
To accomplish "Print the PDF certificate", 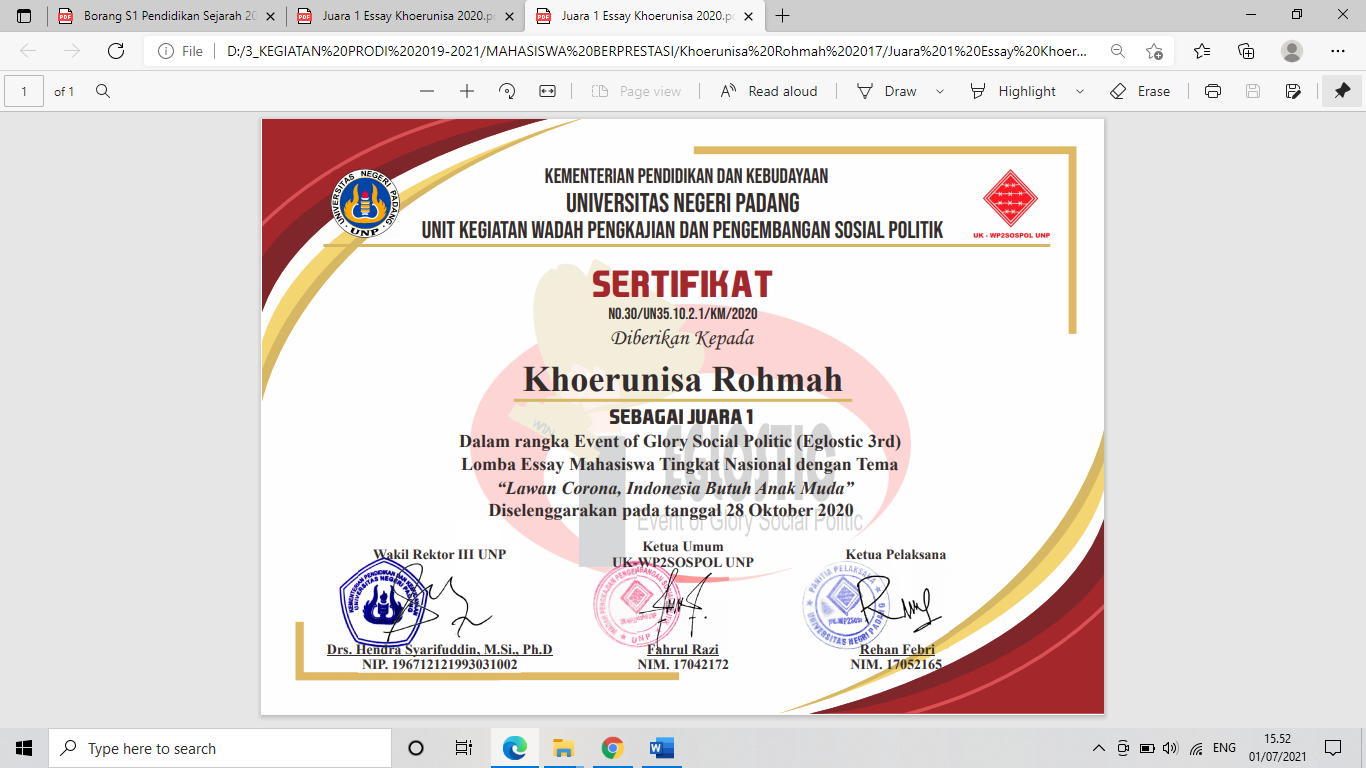I will tap(1213, 91).
